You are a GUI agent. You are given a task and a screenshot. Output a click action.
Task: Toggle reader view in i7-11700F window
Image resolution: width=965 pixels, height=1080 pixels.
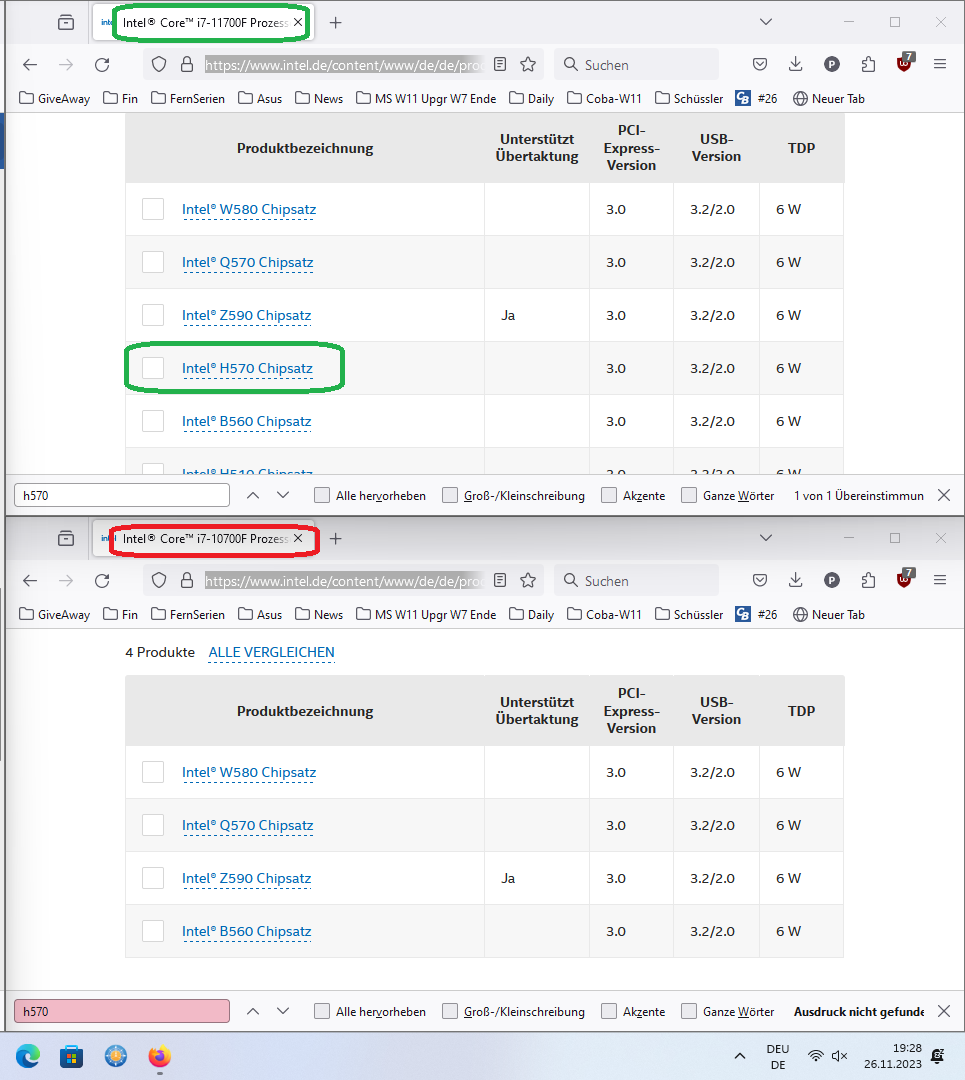coord(500,65)
